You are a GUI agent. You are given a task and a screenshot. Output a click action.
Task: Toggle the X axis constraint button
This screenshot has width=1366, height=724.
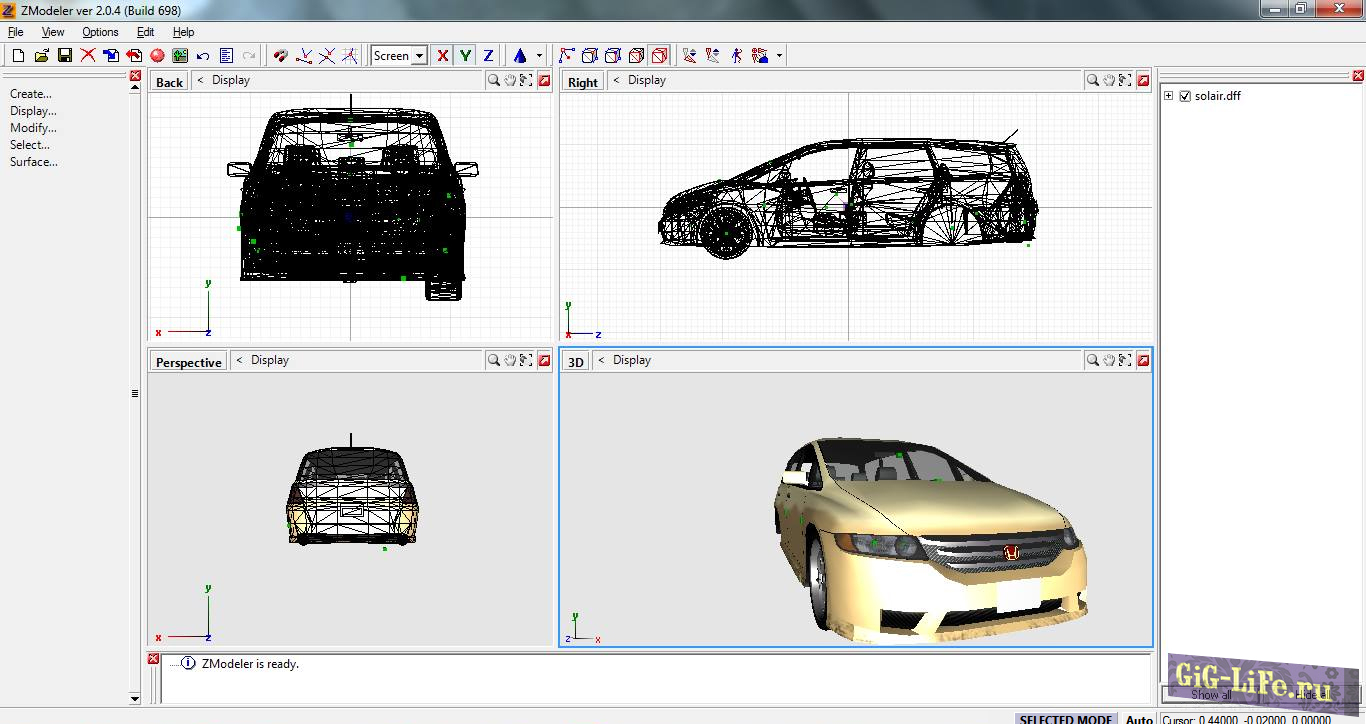point(442,55)
